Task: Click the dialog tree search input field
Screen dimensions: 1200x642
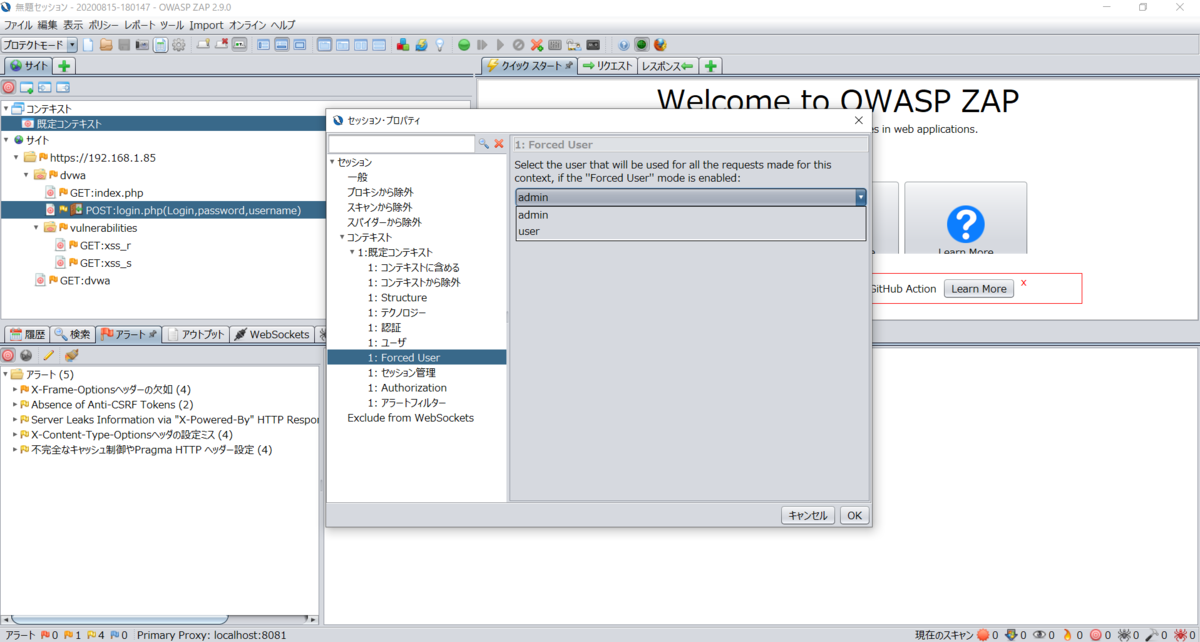Action: tap(402, 145)
